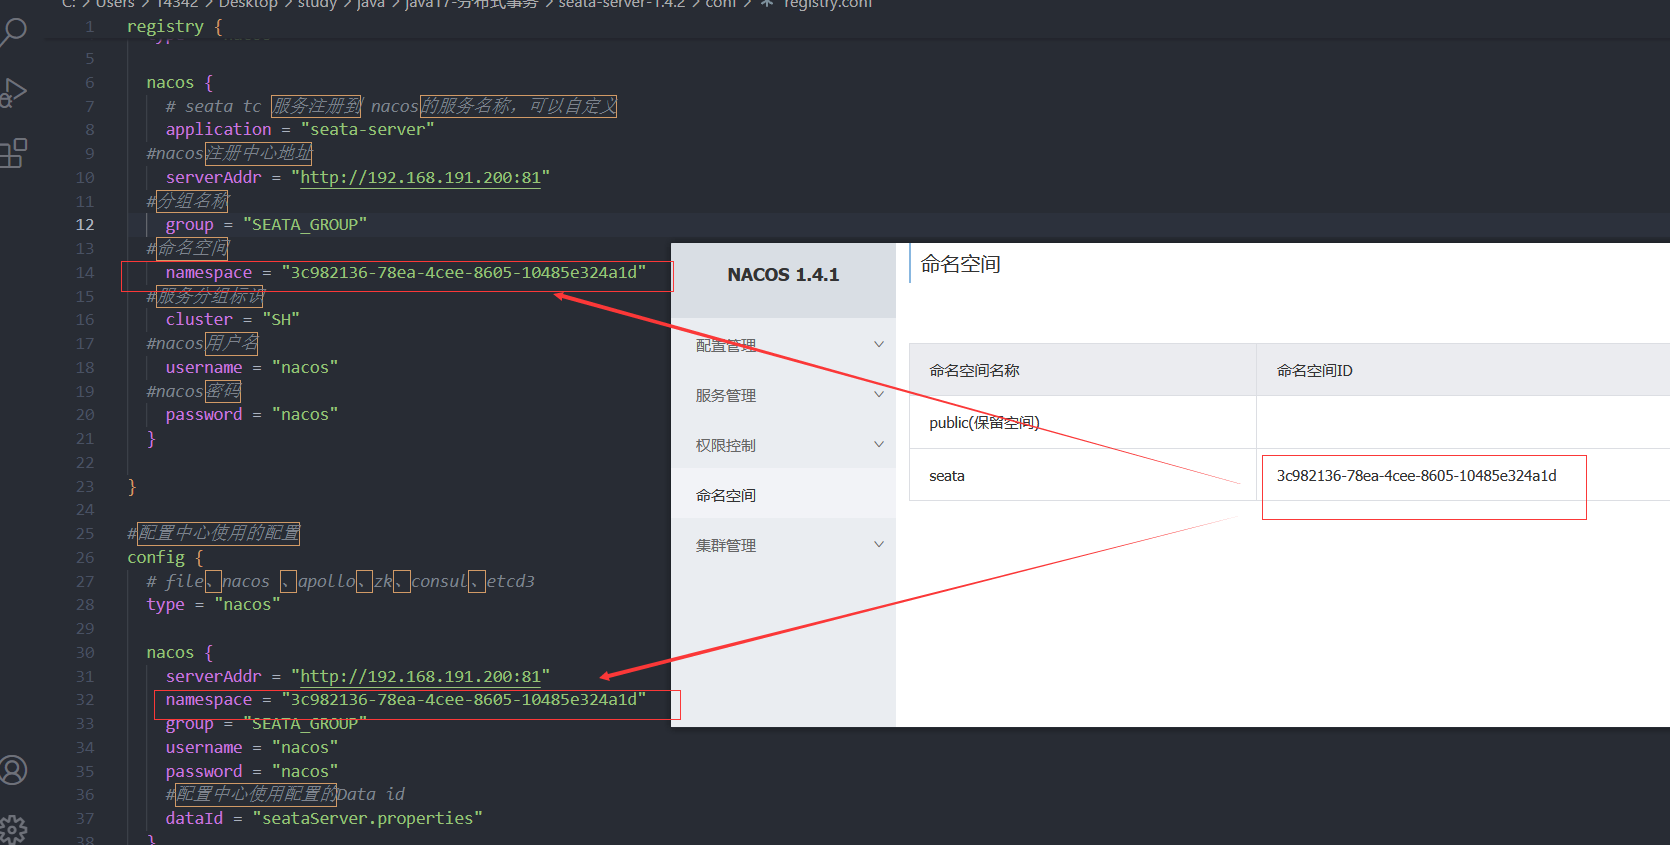1670x845 pixels.
Task: Expand 集群管理 chevron in Nacos sidebar
Action: (879, 545)
